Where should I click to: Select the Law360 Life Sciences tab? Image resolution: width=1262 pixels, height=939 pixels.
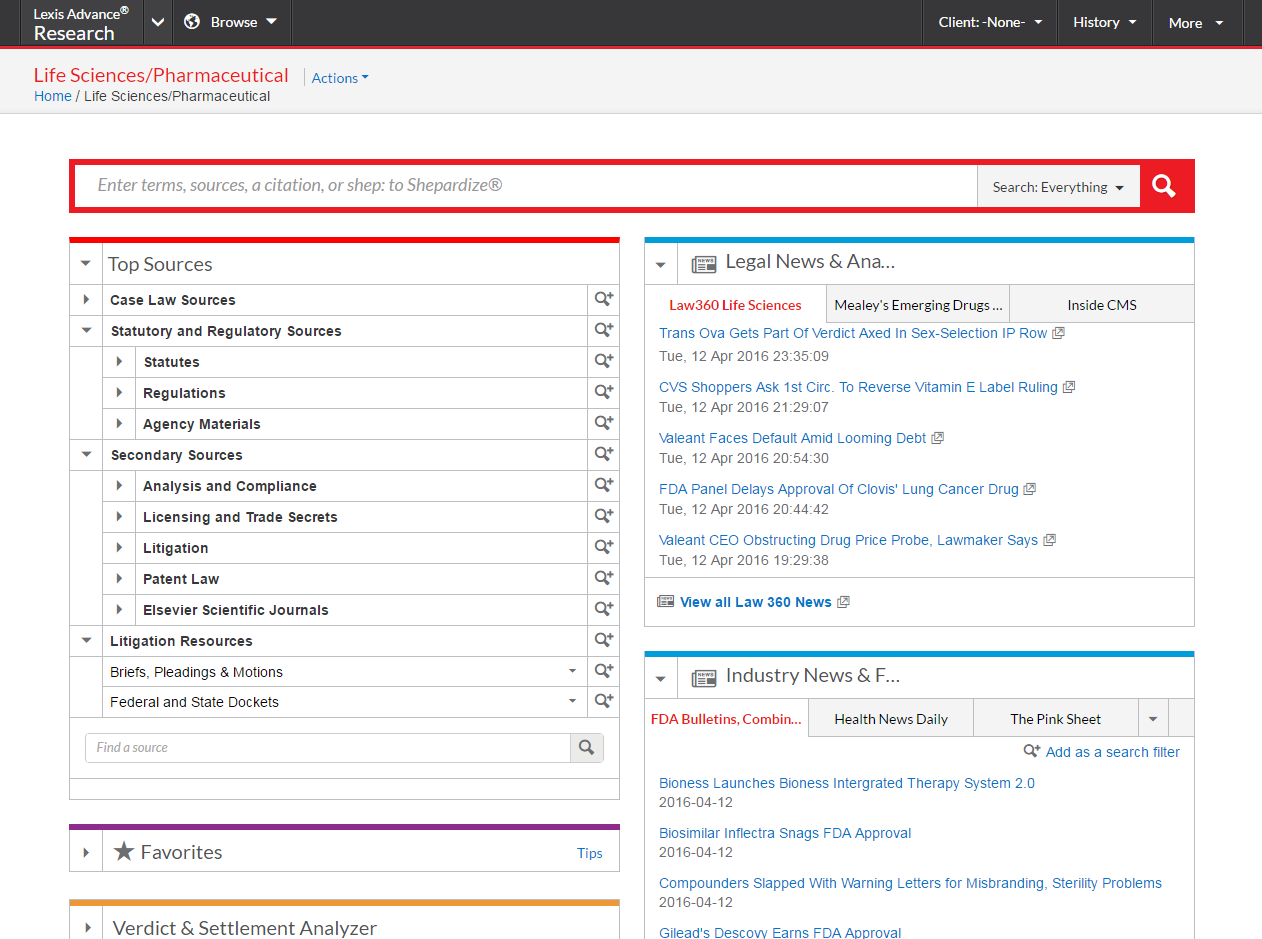pos(735,305)
